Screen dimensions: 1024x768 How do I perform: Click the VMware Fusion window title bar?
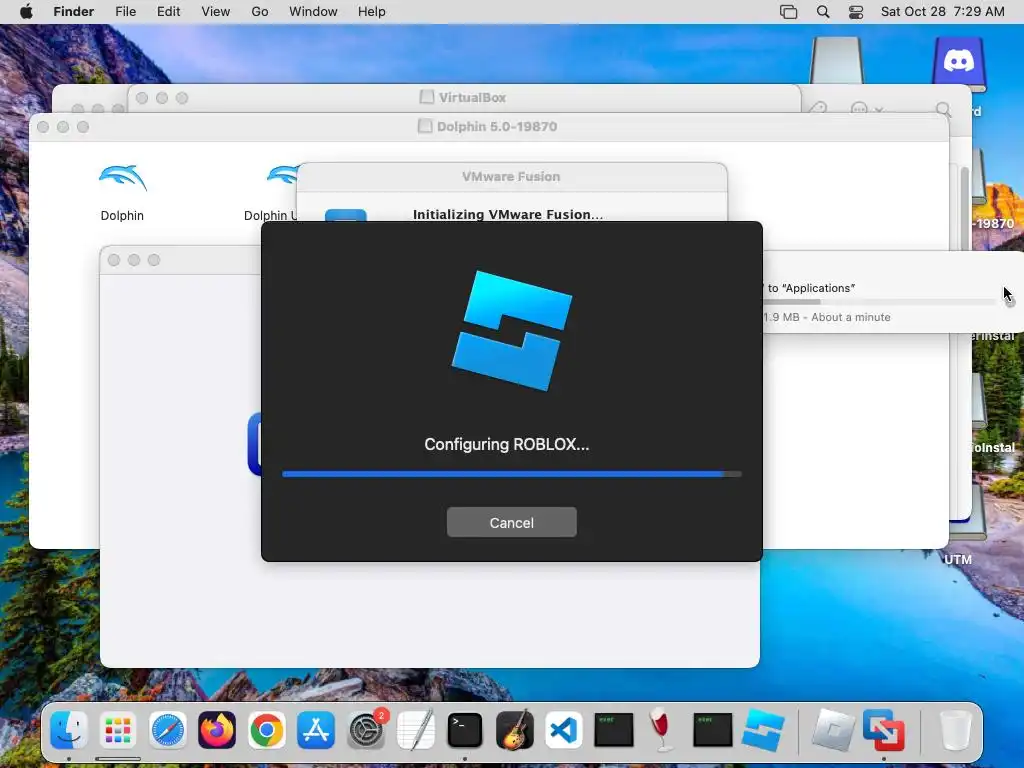[x=511, y=176]
